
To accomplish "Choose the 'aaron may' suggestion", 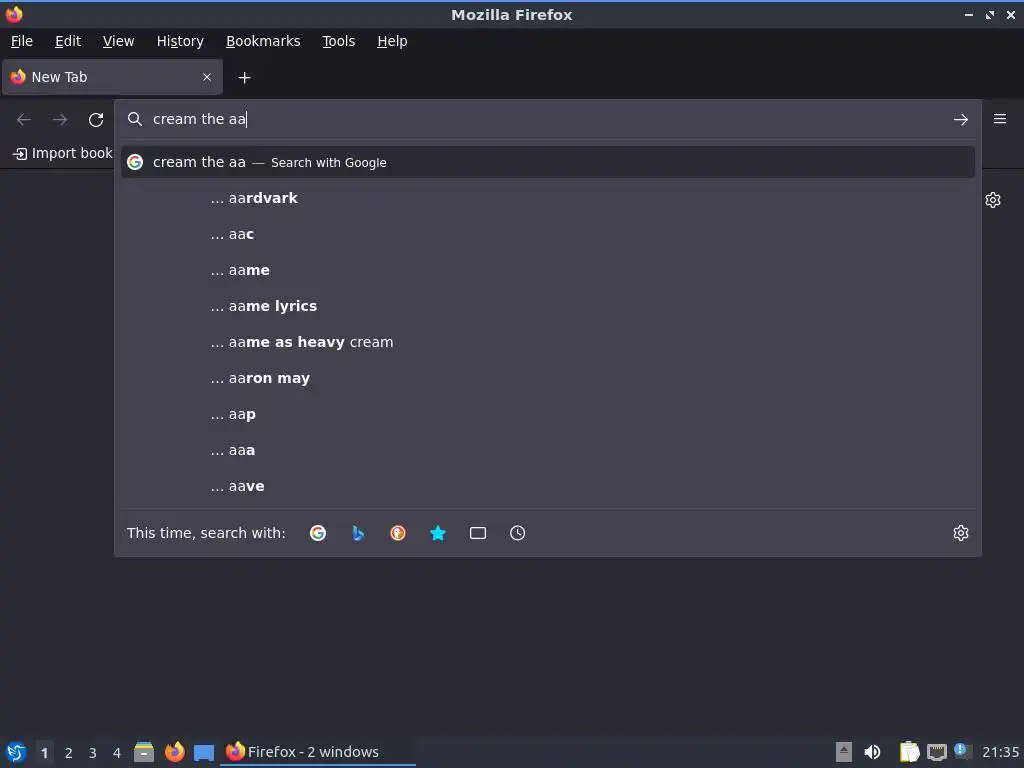I will (547, 378).
